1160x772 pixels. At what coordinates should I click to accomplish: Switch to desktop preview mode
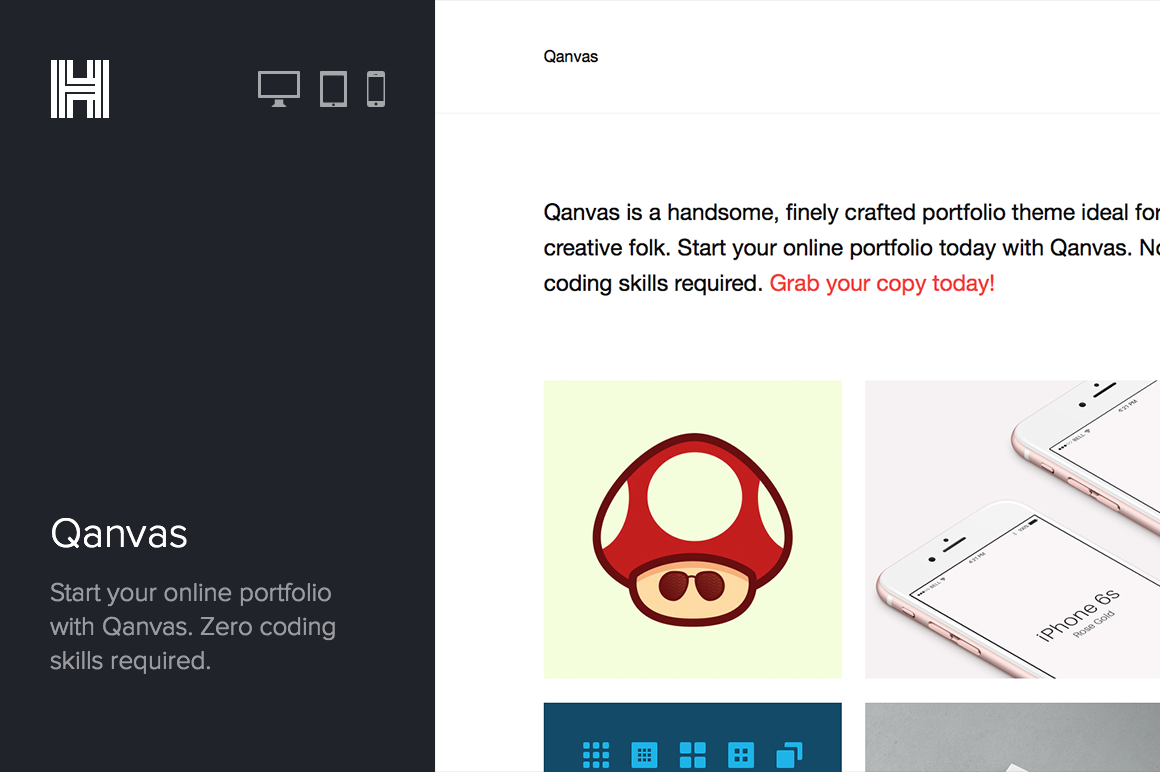279,89
